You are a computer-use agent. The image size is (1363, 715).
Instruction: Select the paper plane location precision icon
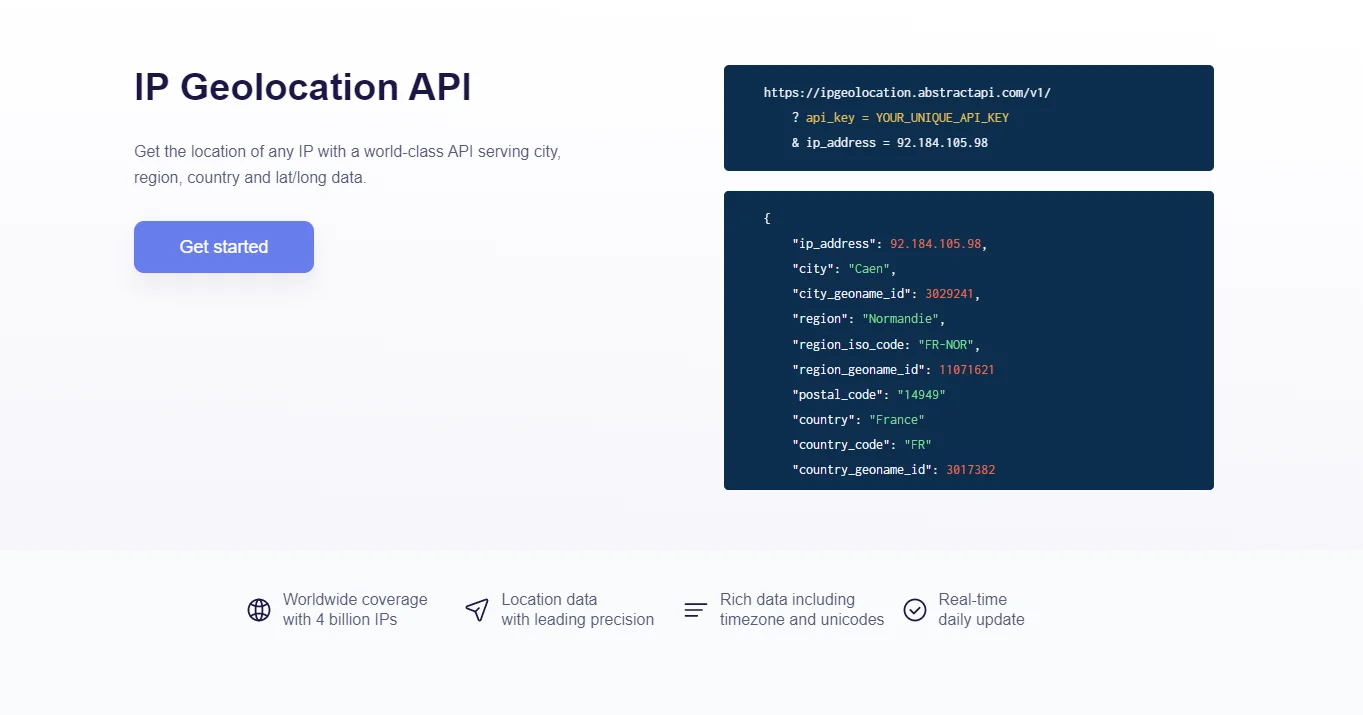click(477, 609)
